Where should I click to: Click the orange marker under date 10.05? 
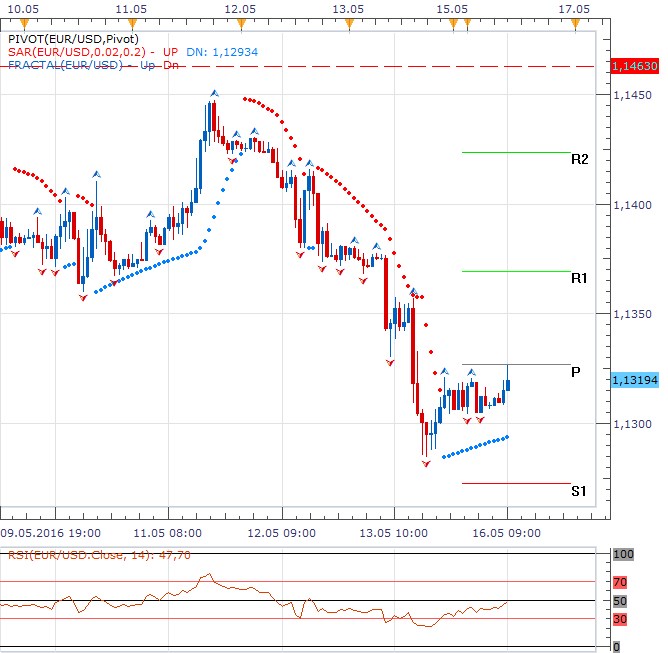point(25,23)
